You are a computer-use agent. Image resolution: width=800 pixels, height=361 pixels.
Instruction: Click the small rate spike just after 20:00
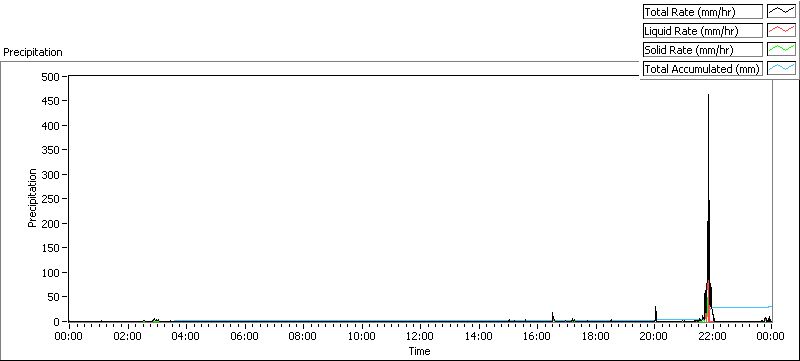[656, 314]
